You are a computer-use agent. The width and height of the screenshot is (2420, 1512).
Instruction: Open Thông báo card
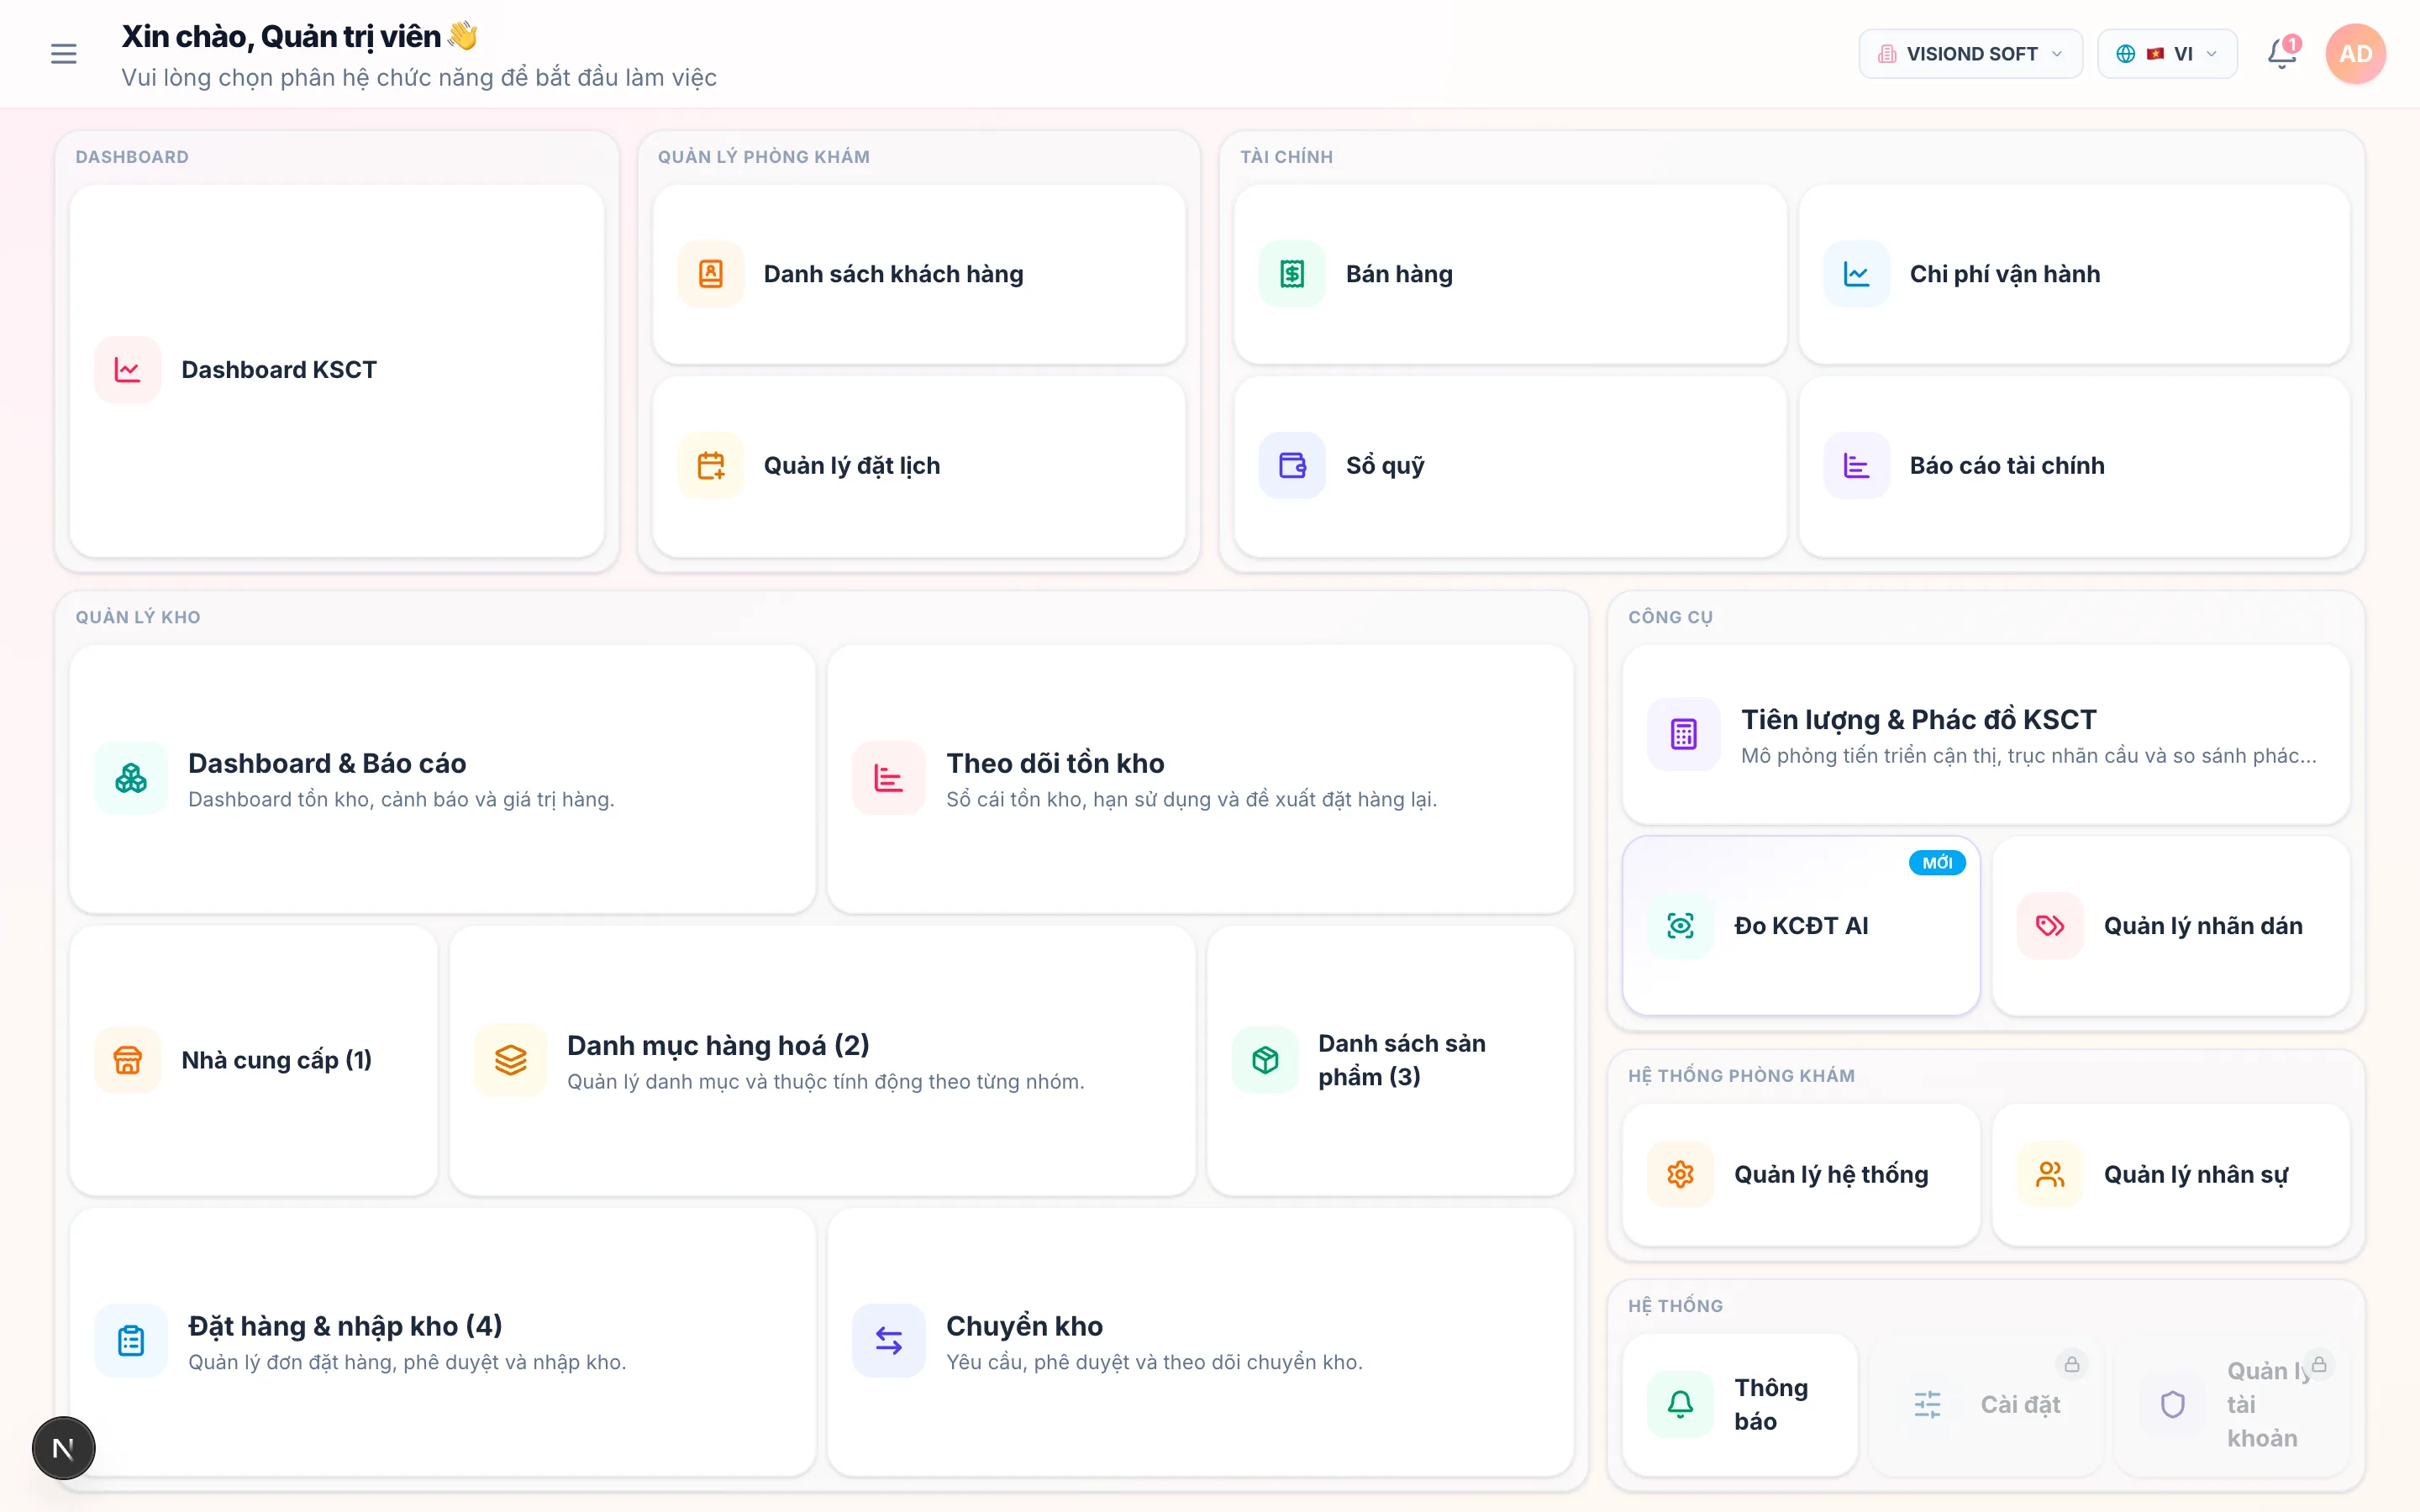click(x=1740, y=1405)
